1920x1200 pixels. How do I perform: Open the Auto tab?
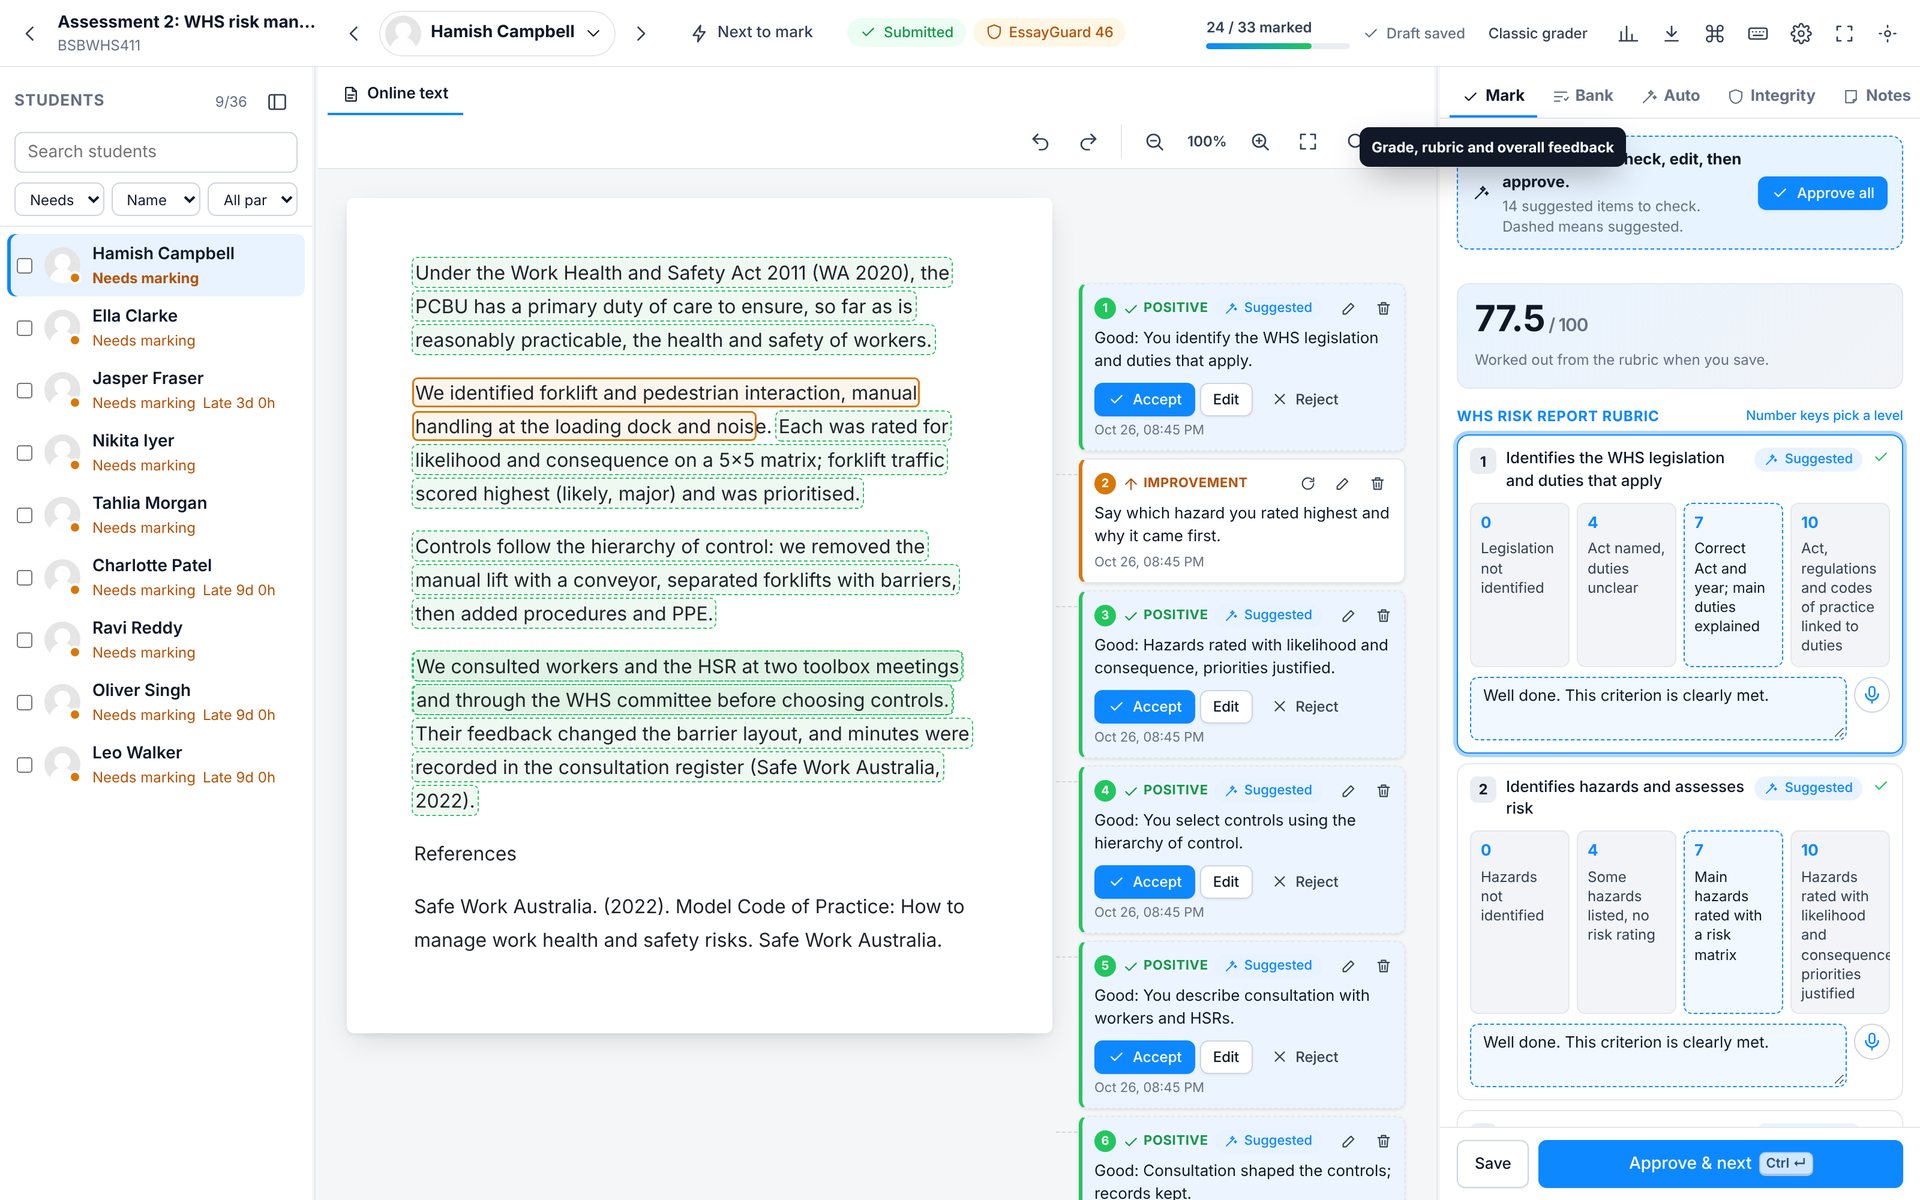tap(1671, 96)
